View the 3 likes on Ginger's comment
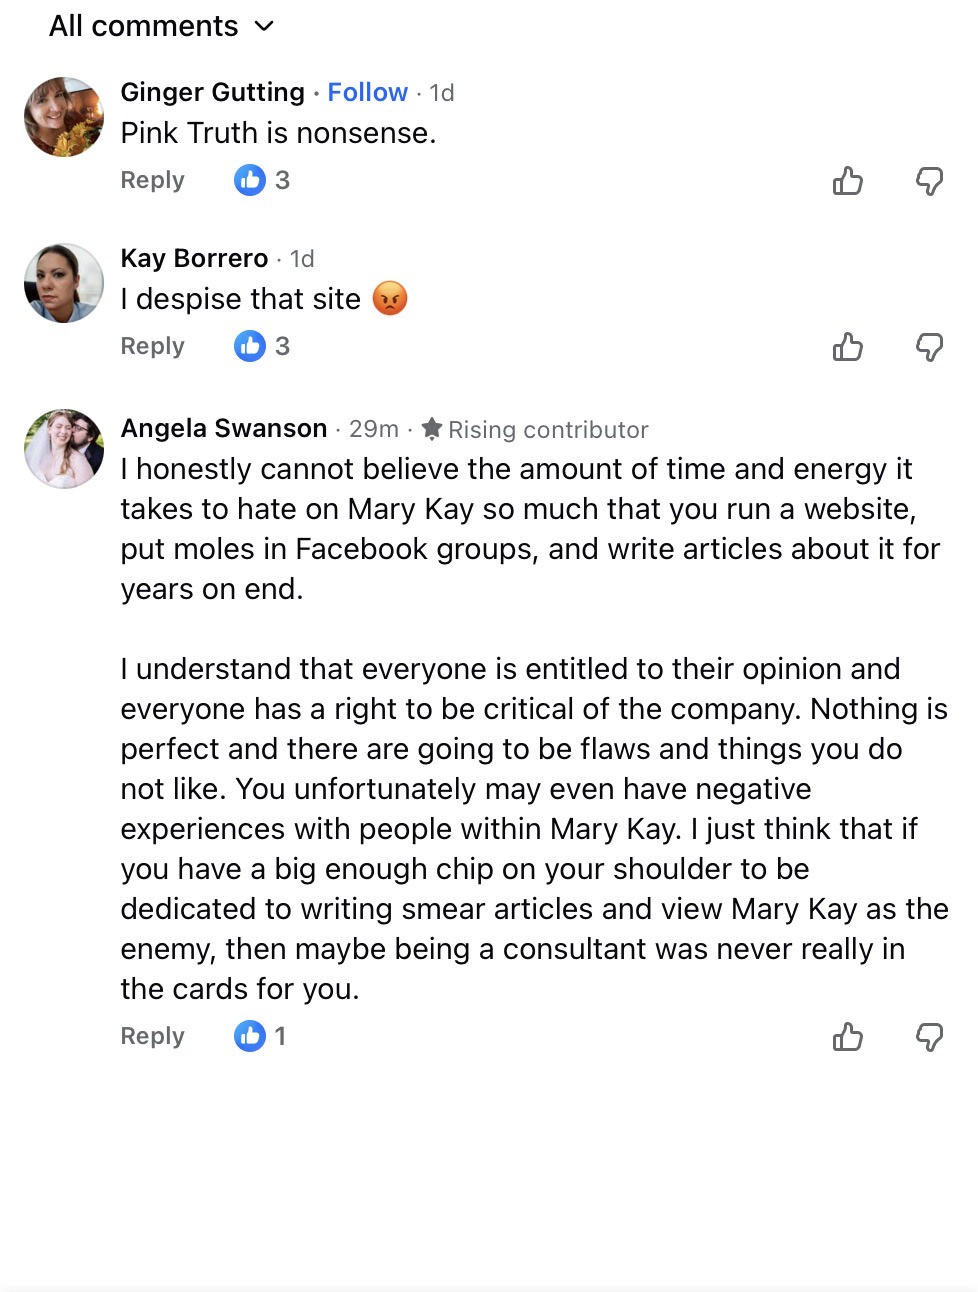The image size is (978, 1292). (262, 180)
